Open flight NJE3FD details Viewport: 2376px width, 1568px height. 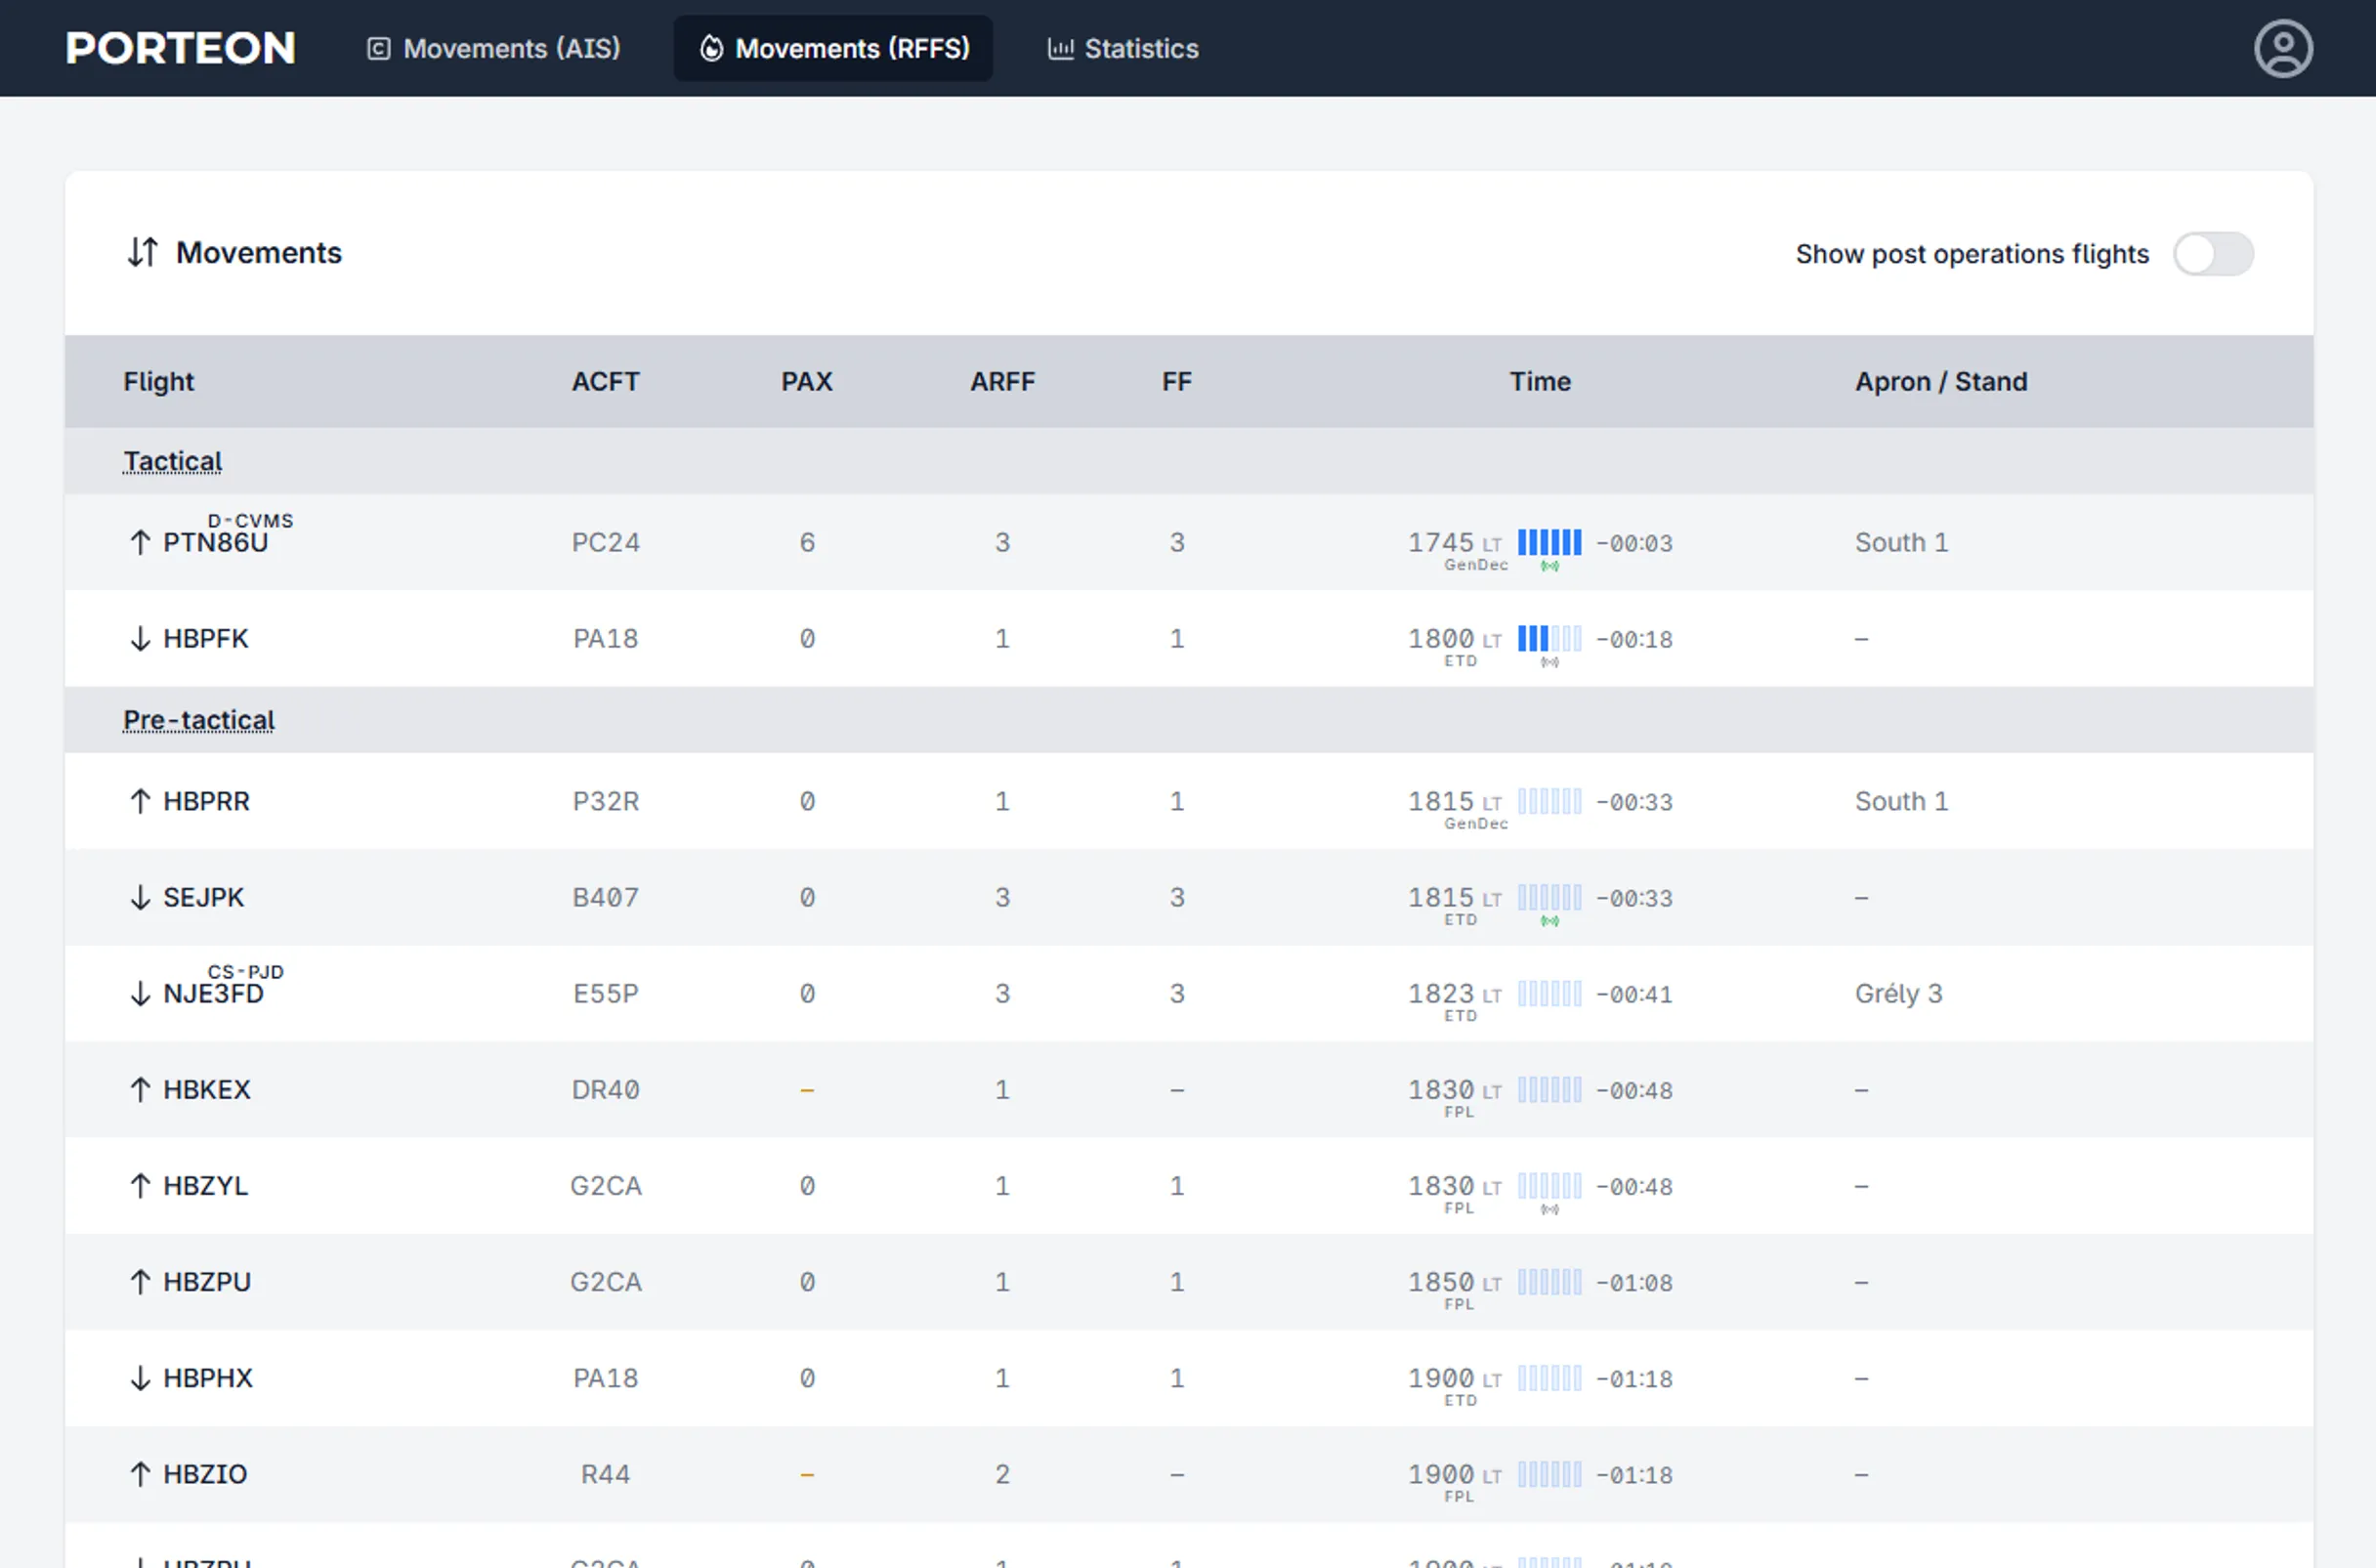pyautogui.click(x=213, y=993)
